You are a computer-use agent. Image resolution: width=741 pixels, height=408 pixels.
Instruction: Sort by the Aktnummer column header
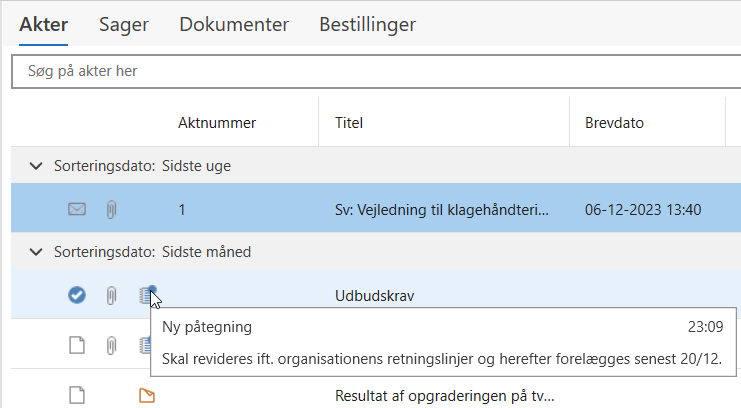[x=217, y=123]
